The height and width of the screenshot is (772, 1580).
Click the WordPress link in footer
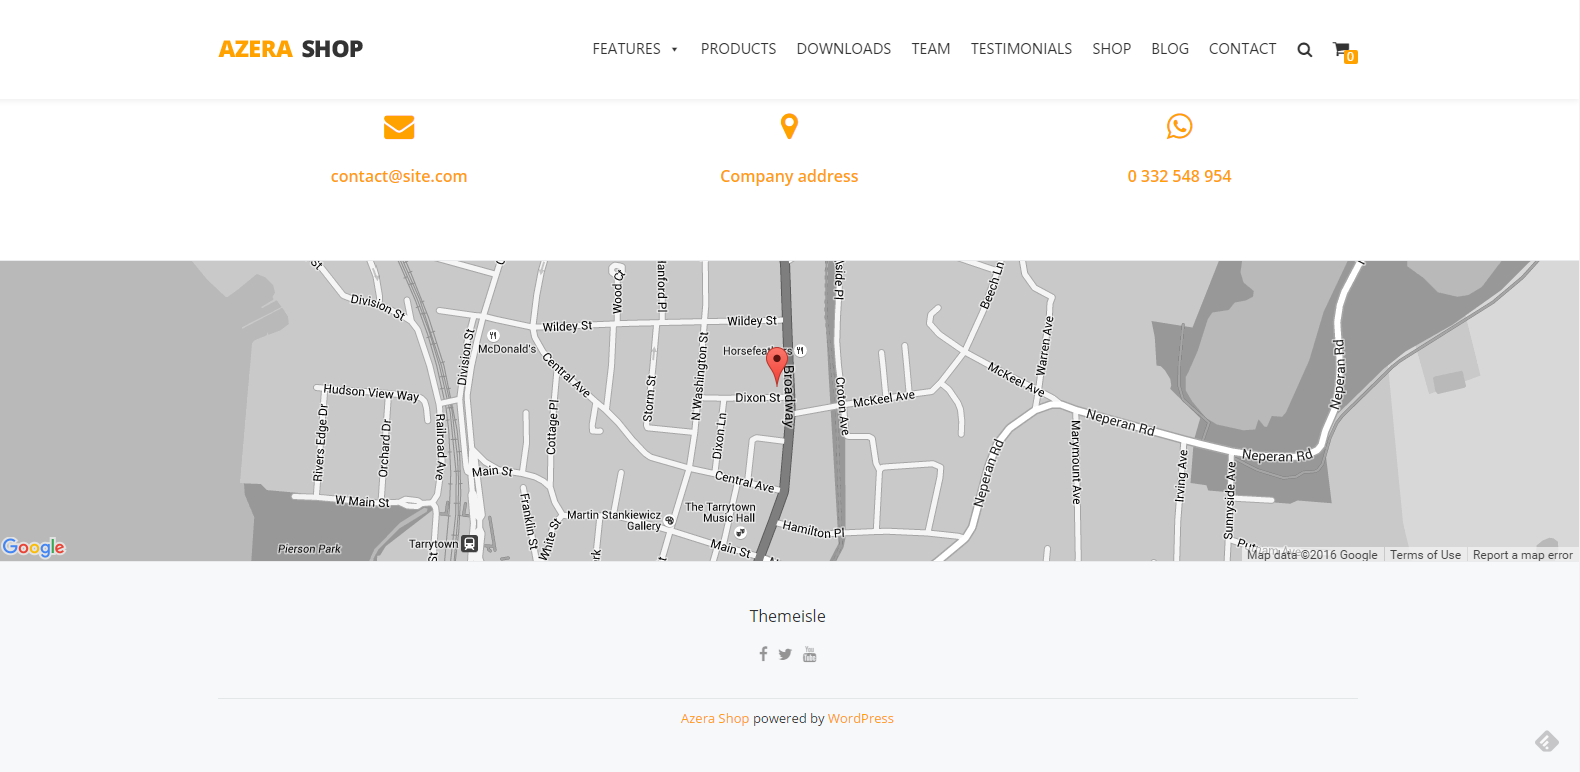pos(860,718)
